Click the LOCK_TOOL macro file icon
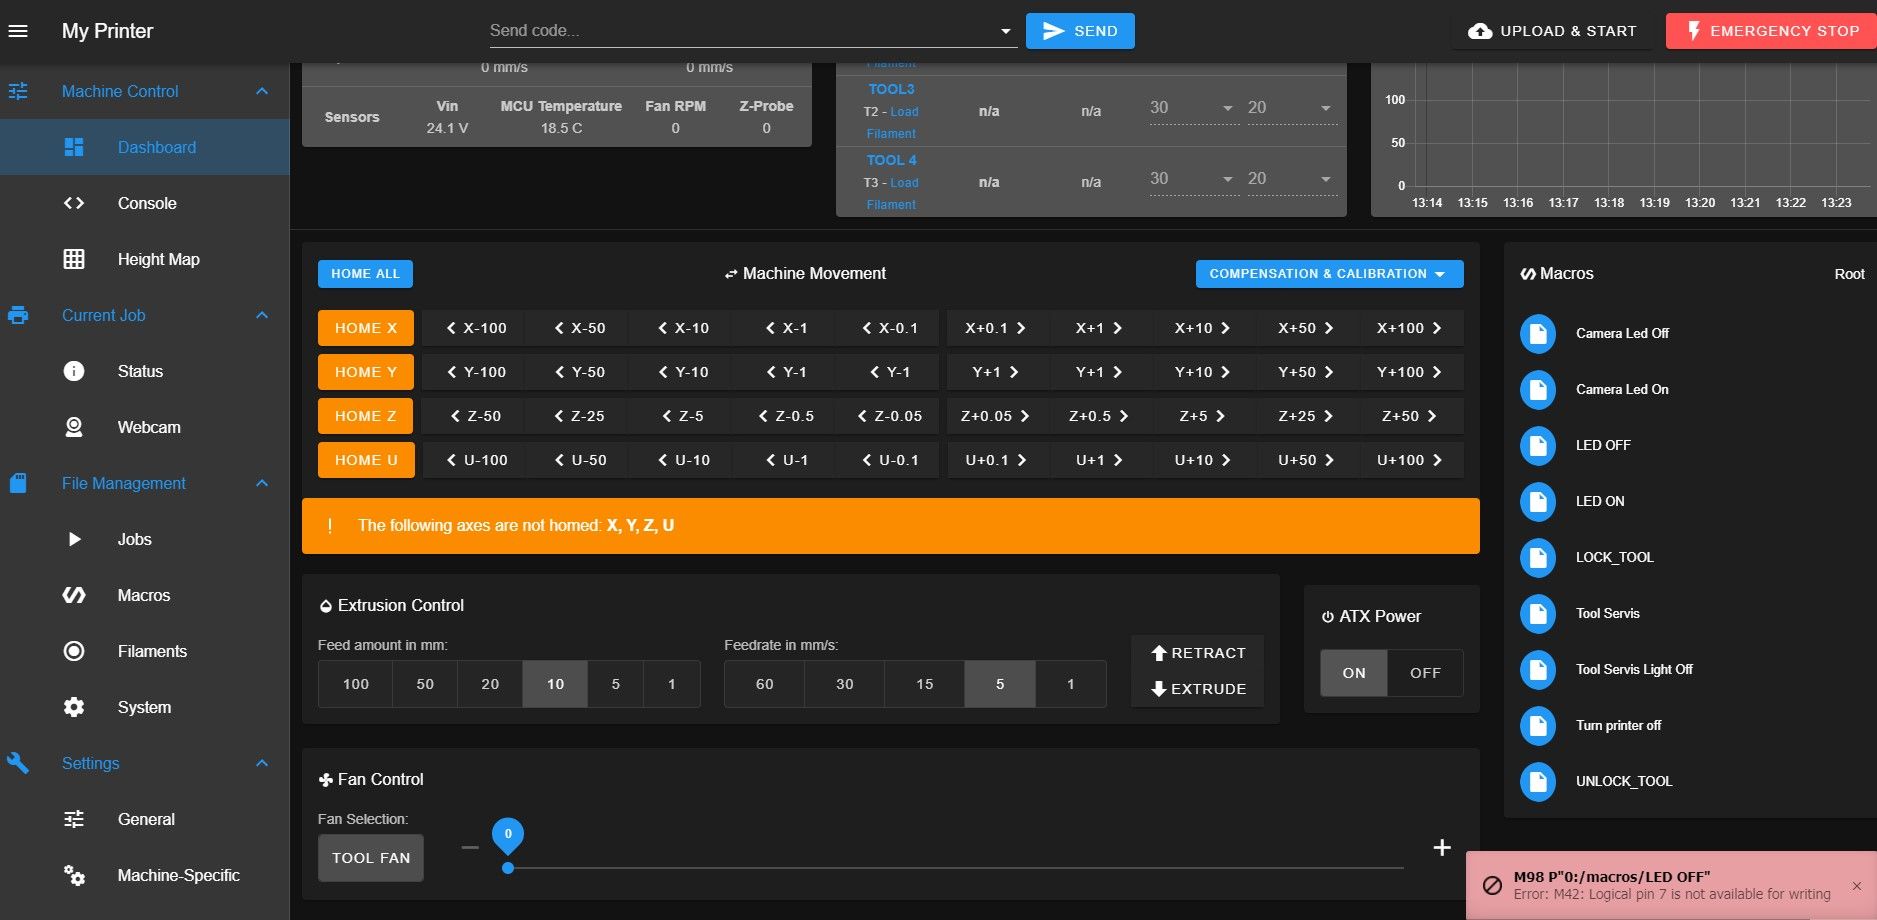1877x920 pixels. click(1538, 557)
